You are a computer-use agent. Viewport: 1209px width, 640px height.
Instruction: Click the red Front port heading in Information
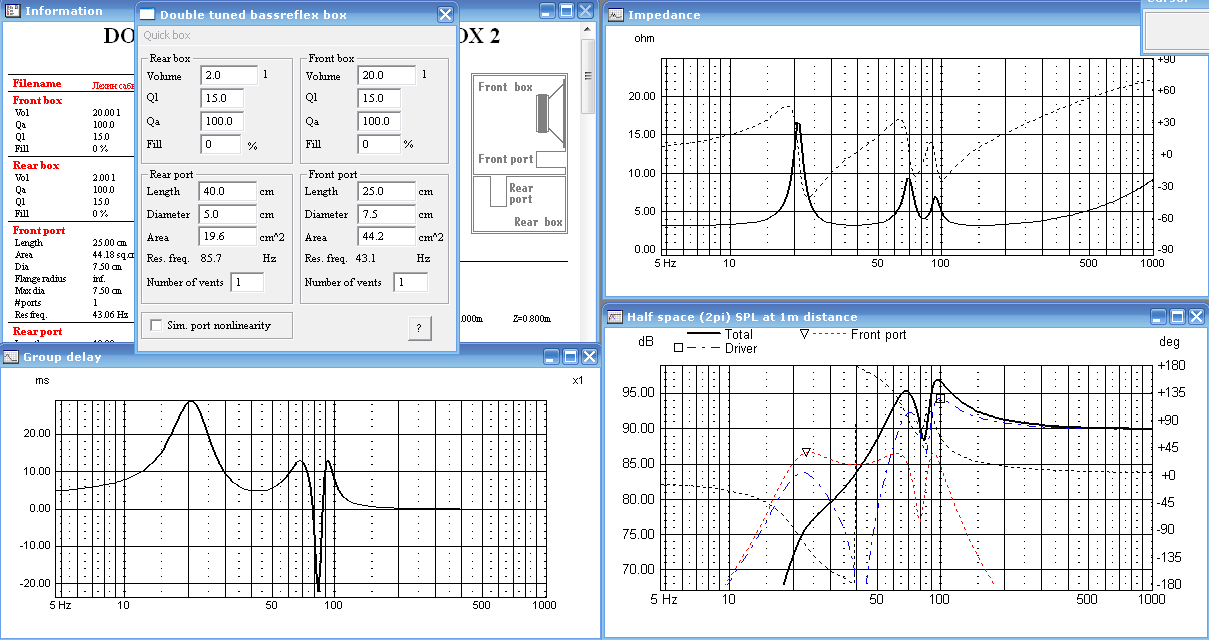(x=38, y=231)
